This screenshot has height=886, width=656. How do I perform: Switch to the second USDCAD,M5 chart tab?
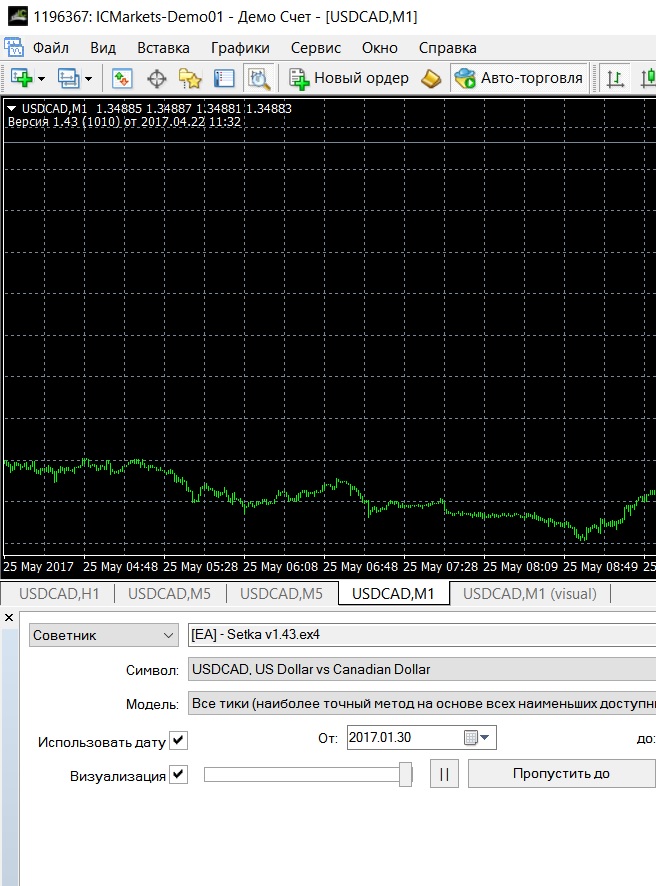pos(281,594)
